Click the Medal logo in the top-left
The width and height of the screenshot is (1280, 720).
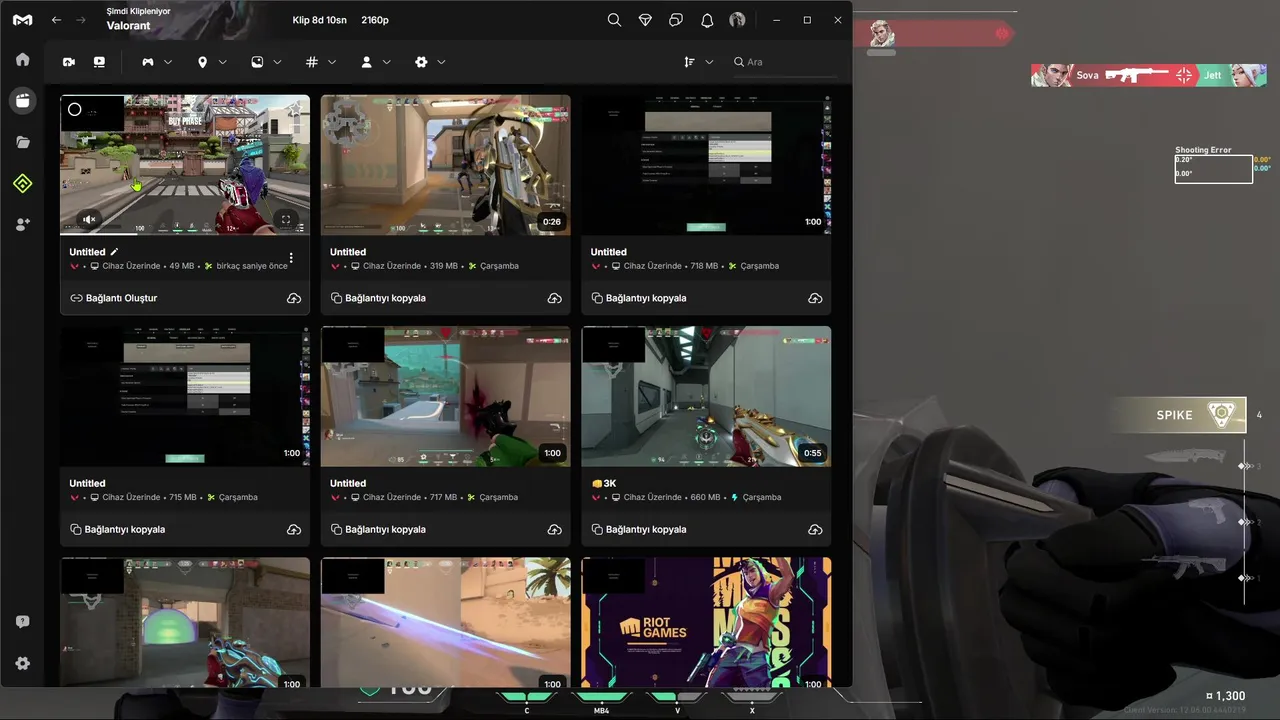point(22,20)
